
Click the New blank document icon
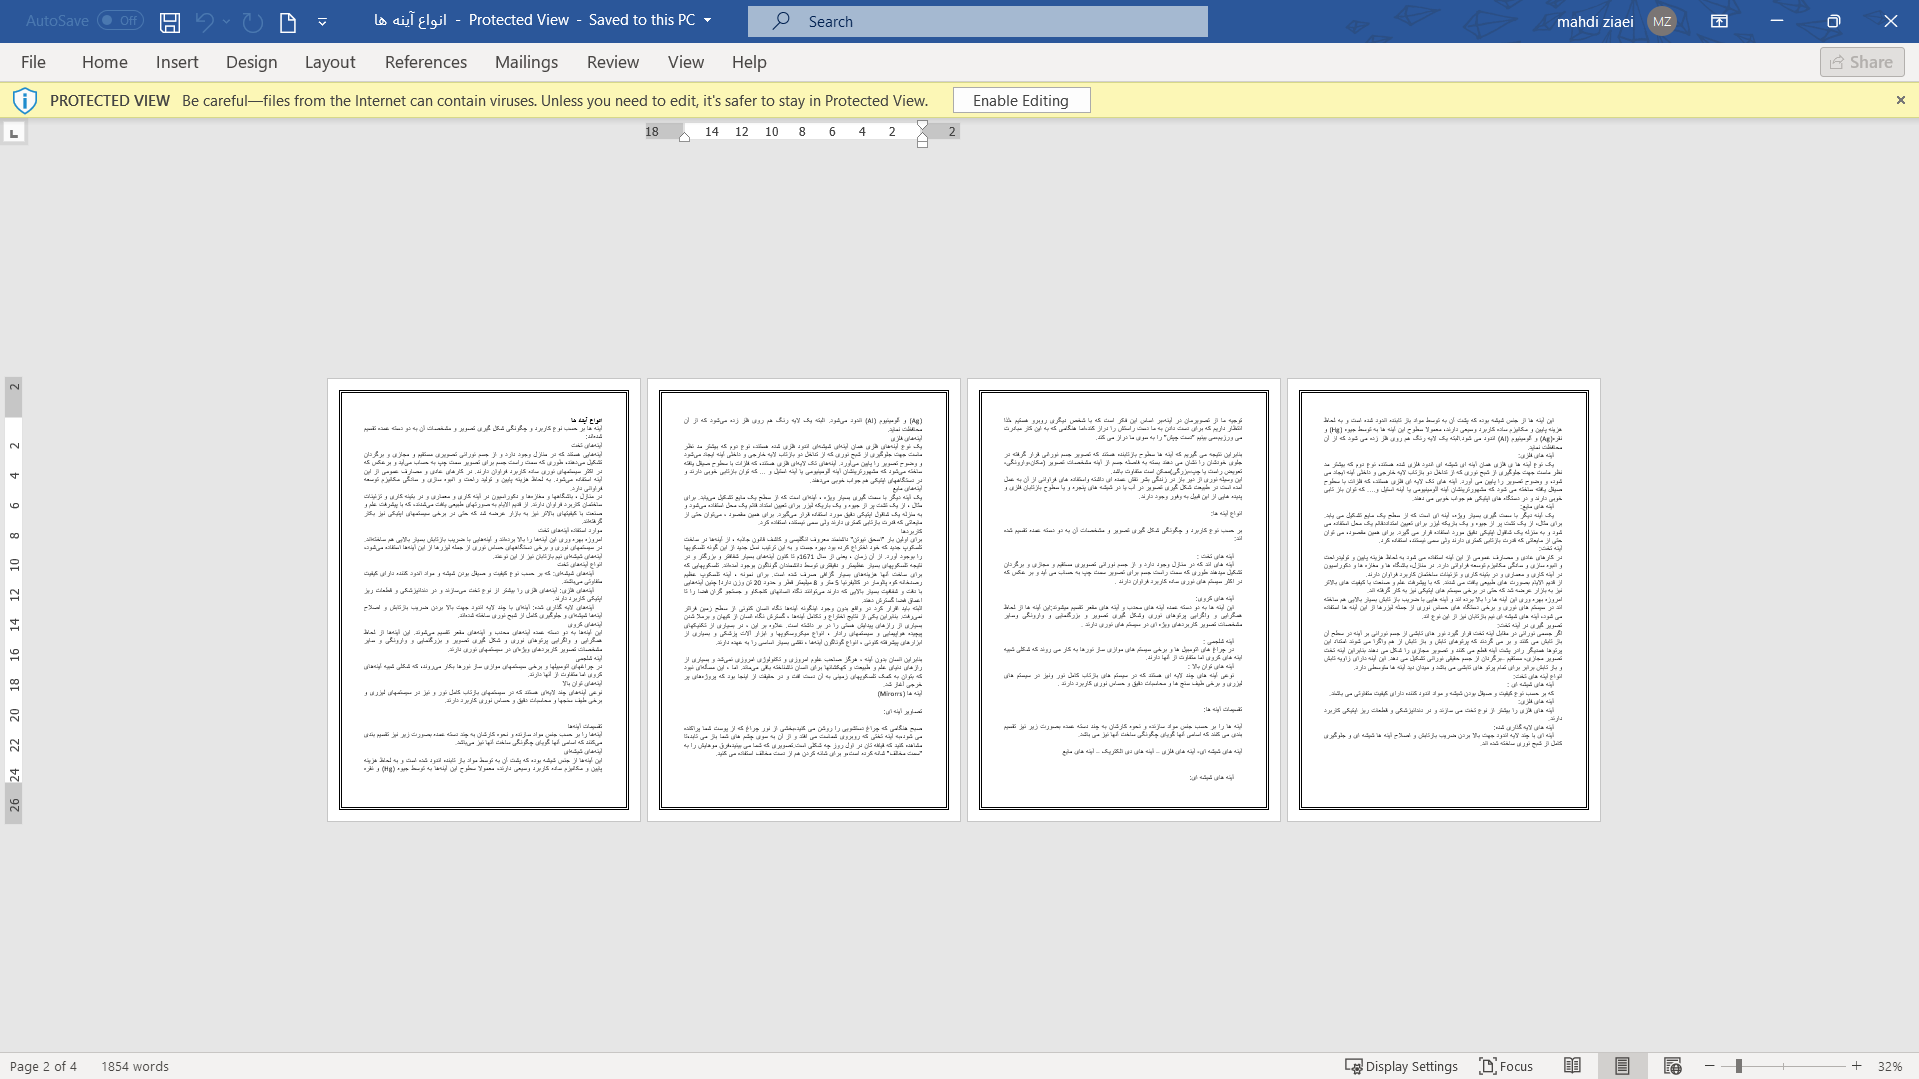[288, 21]
